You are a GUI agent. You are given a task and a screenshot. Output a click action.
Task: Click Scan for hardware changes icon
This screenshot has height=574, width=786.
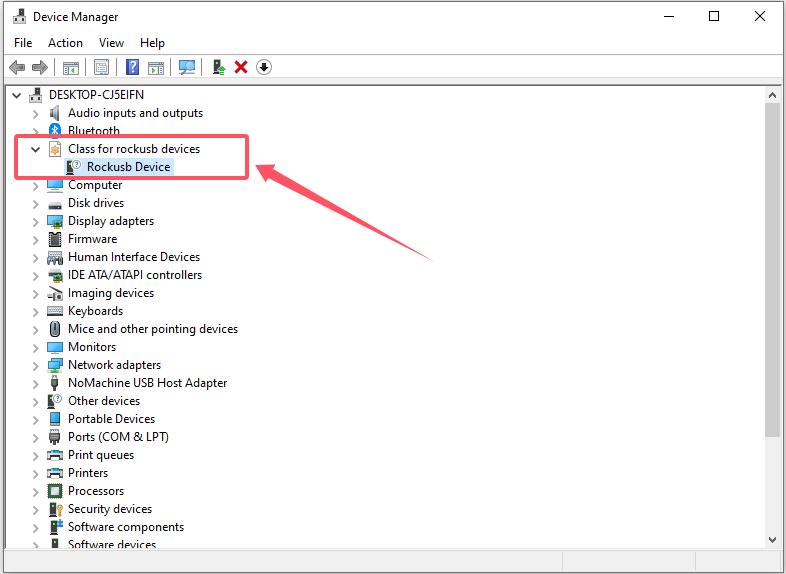(186, 67)
